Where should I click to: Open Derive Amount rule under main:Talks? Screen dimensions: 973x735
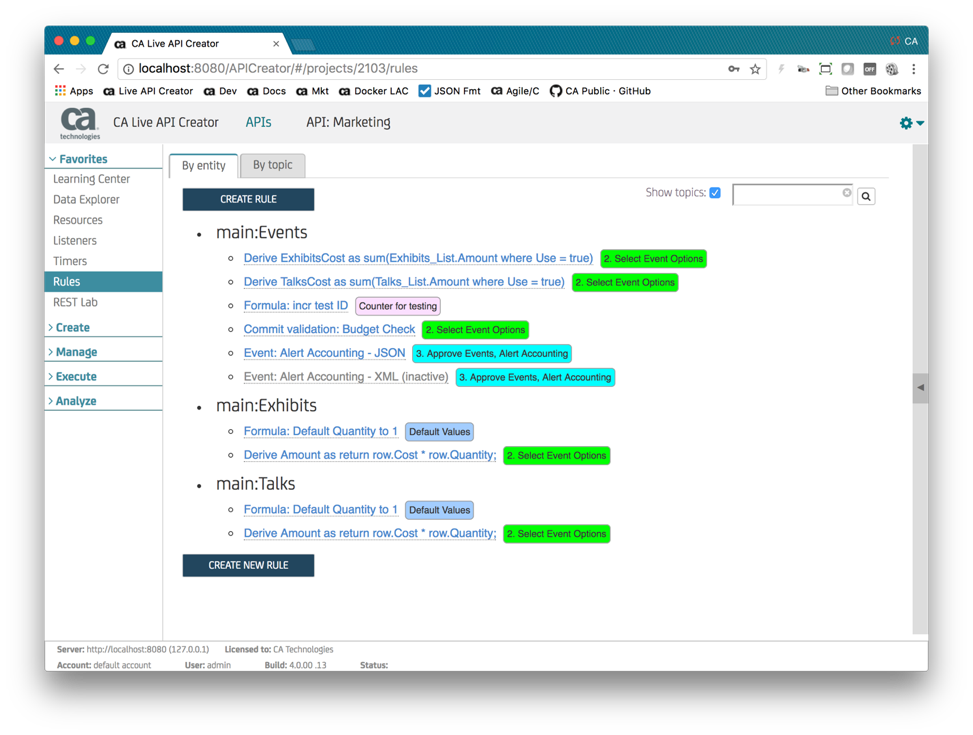[370, 533]
